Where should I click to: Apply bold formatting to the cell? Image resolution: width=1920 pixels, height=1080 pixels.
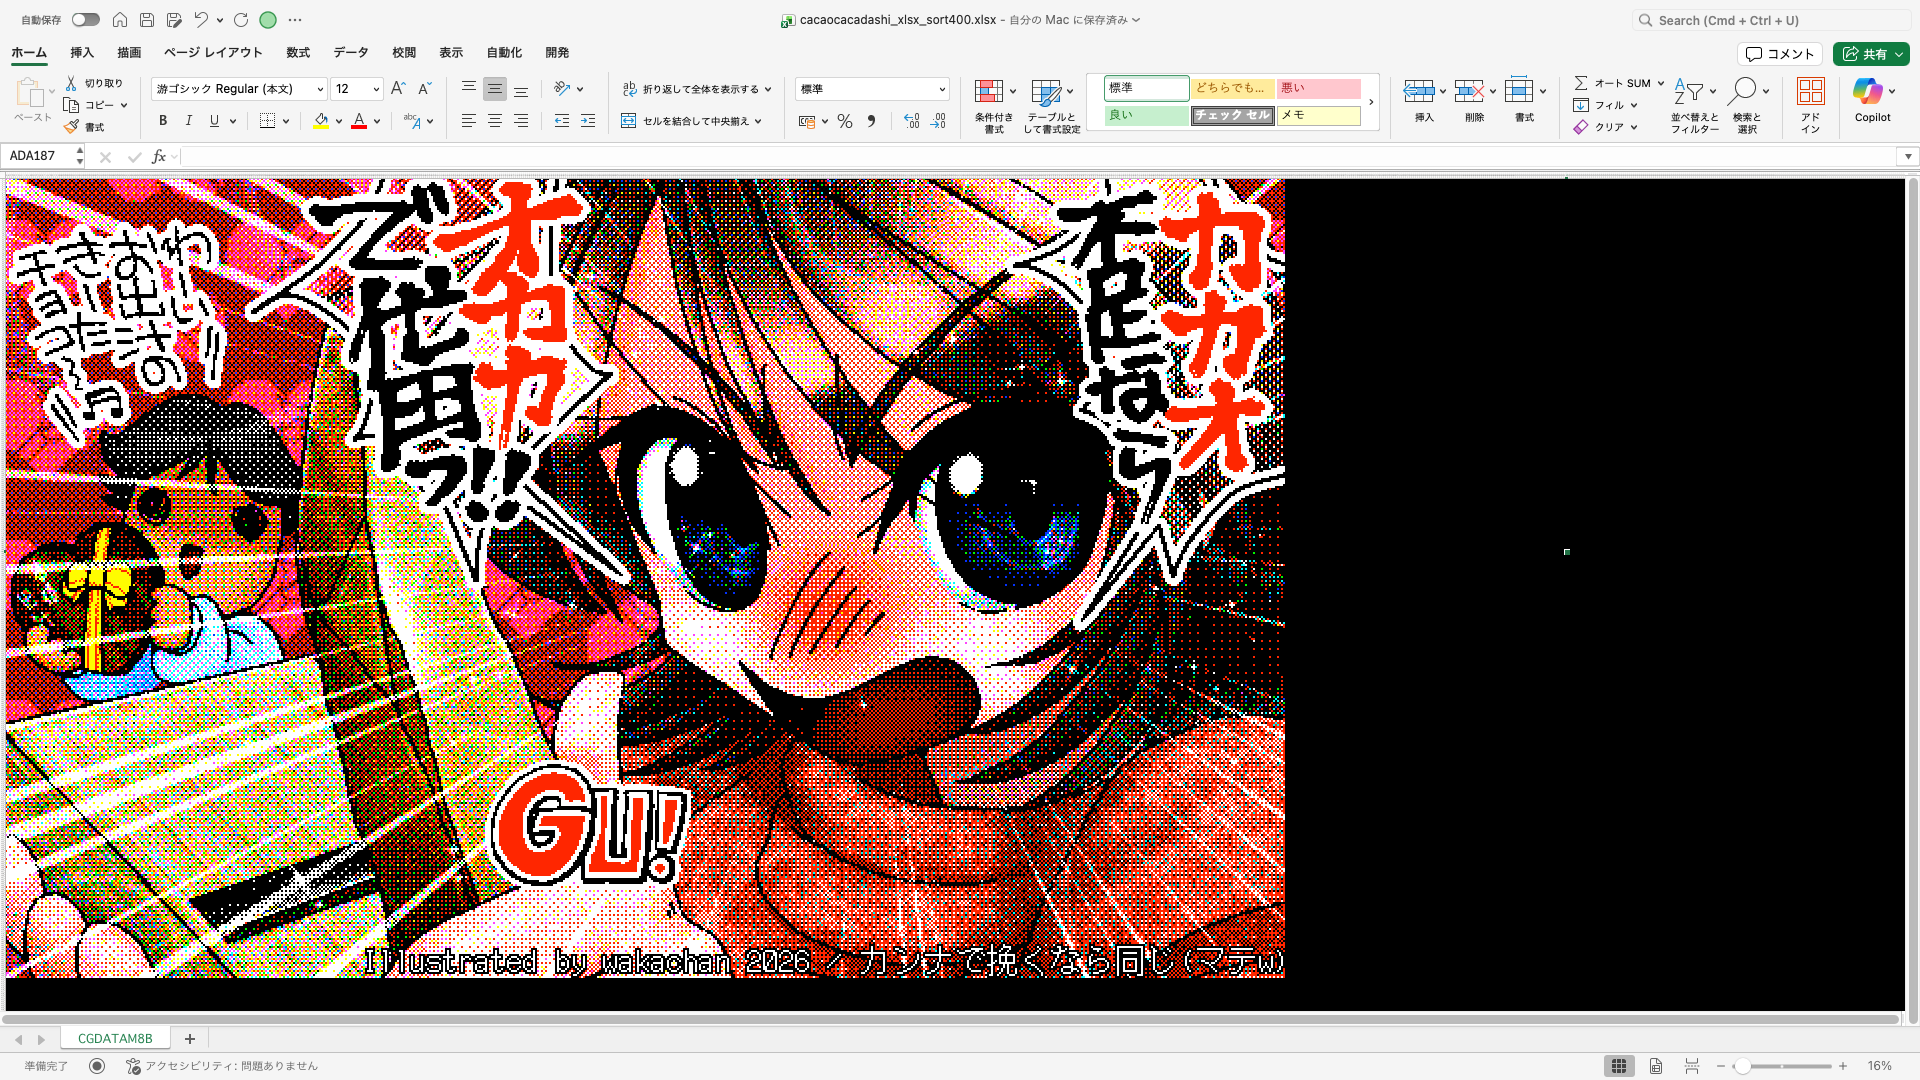(162, 120)
